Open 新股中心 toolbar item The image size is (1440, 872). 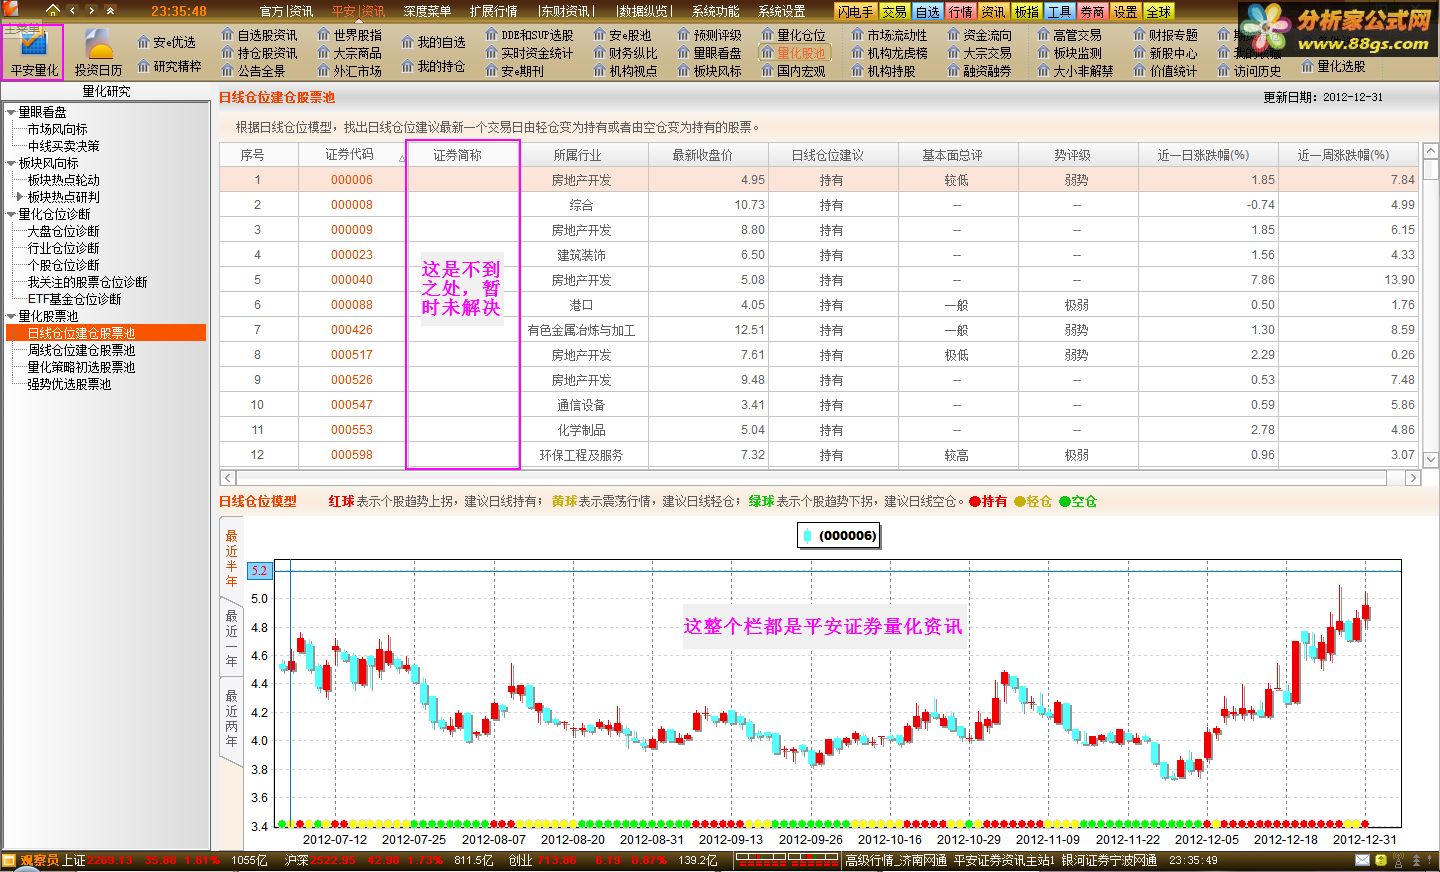(1165, 53)
